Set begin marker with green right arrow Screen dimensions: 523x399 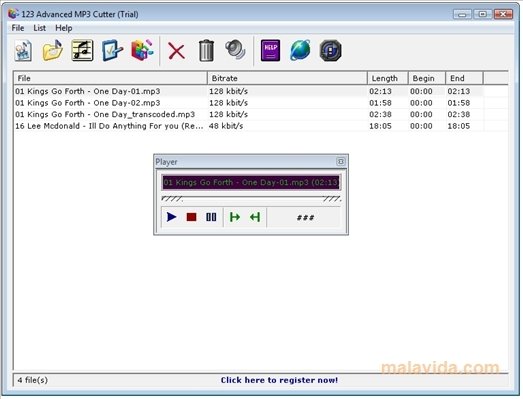pyautogui.click(x=235, y=217)
